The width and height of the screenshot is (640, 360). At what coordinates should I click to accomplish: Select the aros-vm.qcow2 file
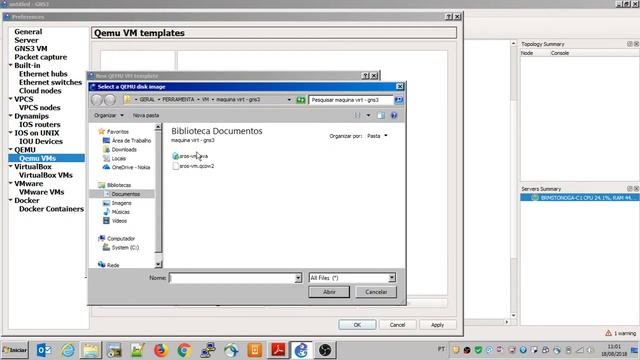pos(193,166)
